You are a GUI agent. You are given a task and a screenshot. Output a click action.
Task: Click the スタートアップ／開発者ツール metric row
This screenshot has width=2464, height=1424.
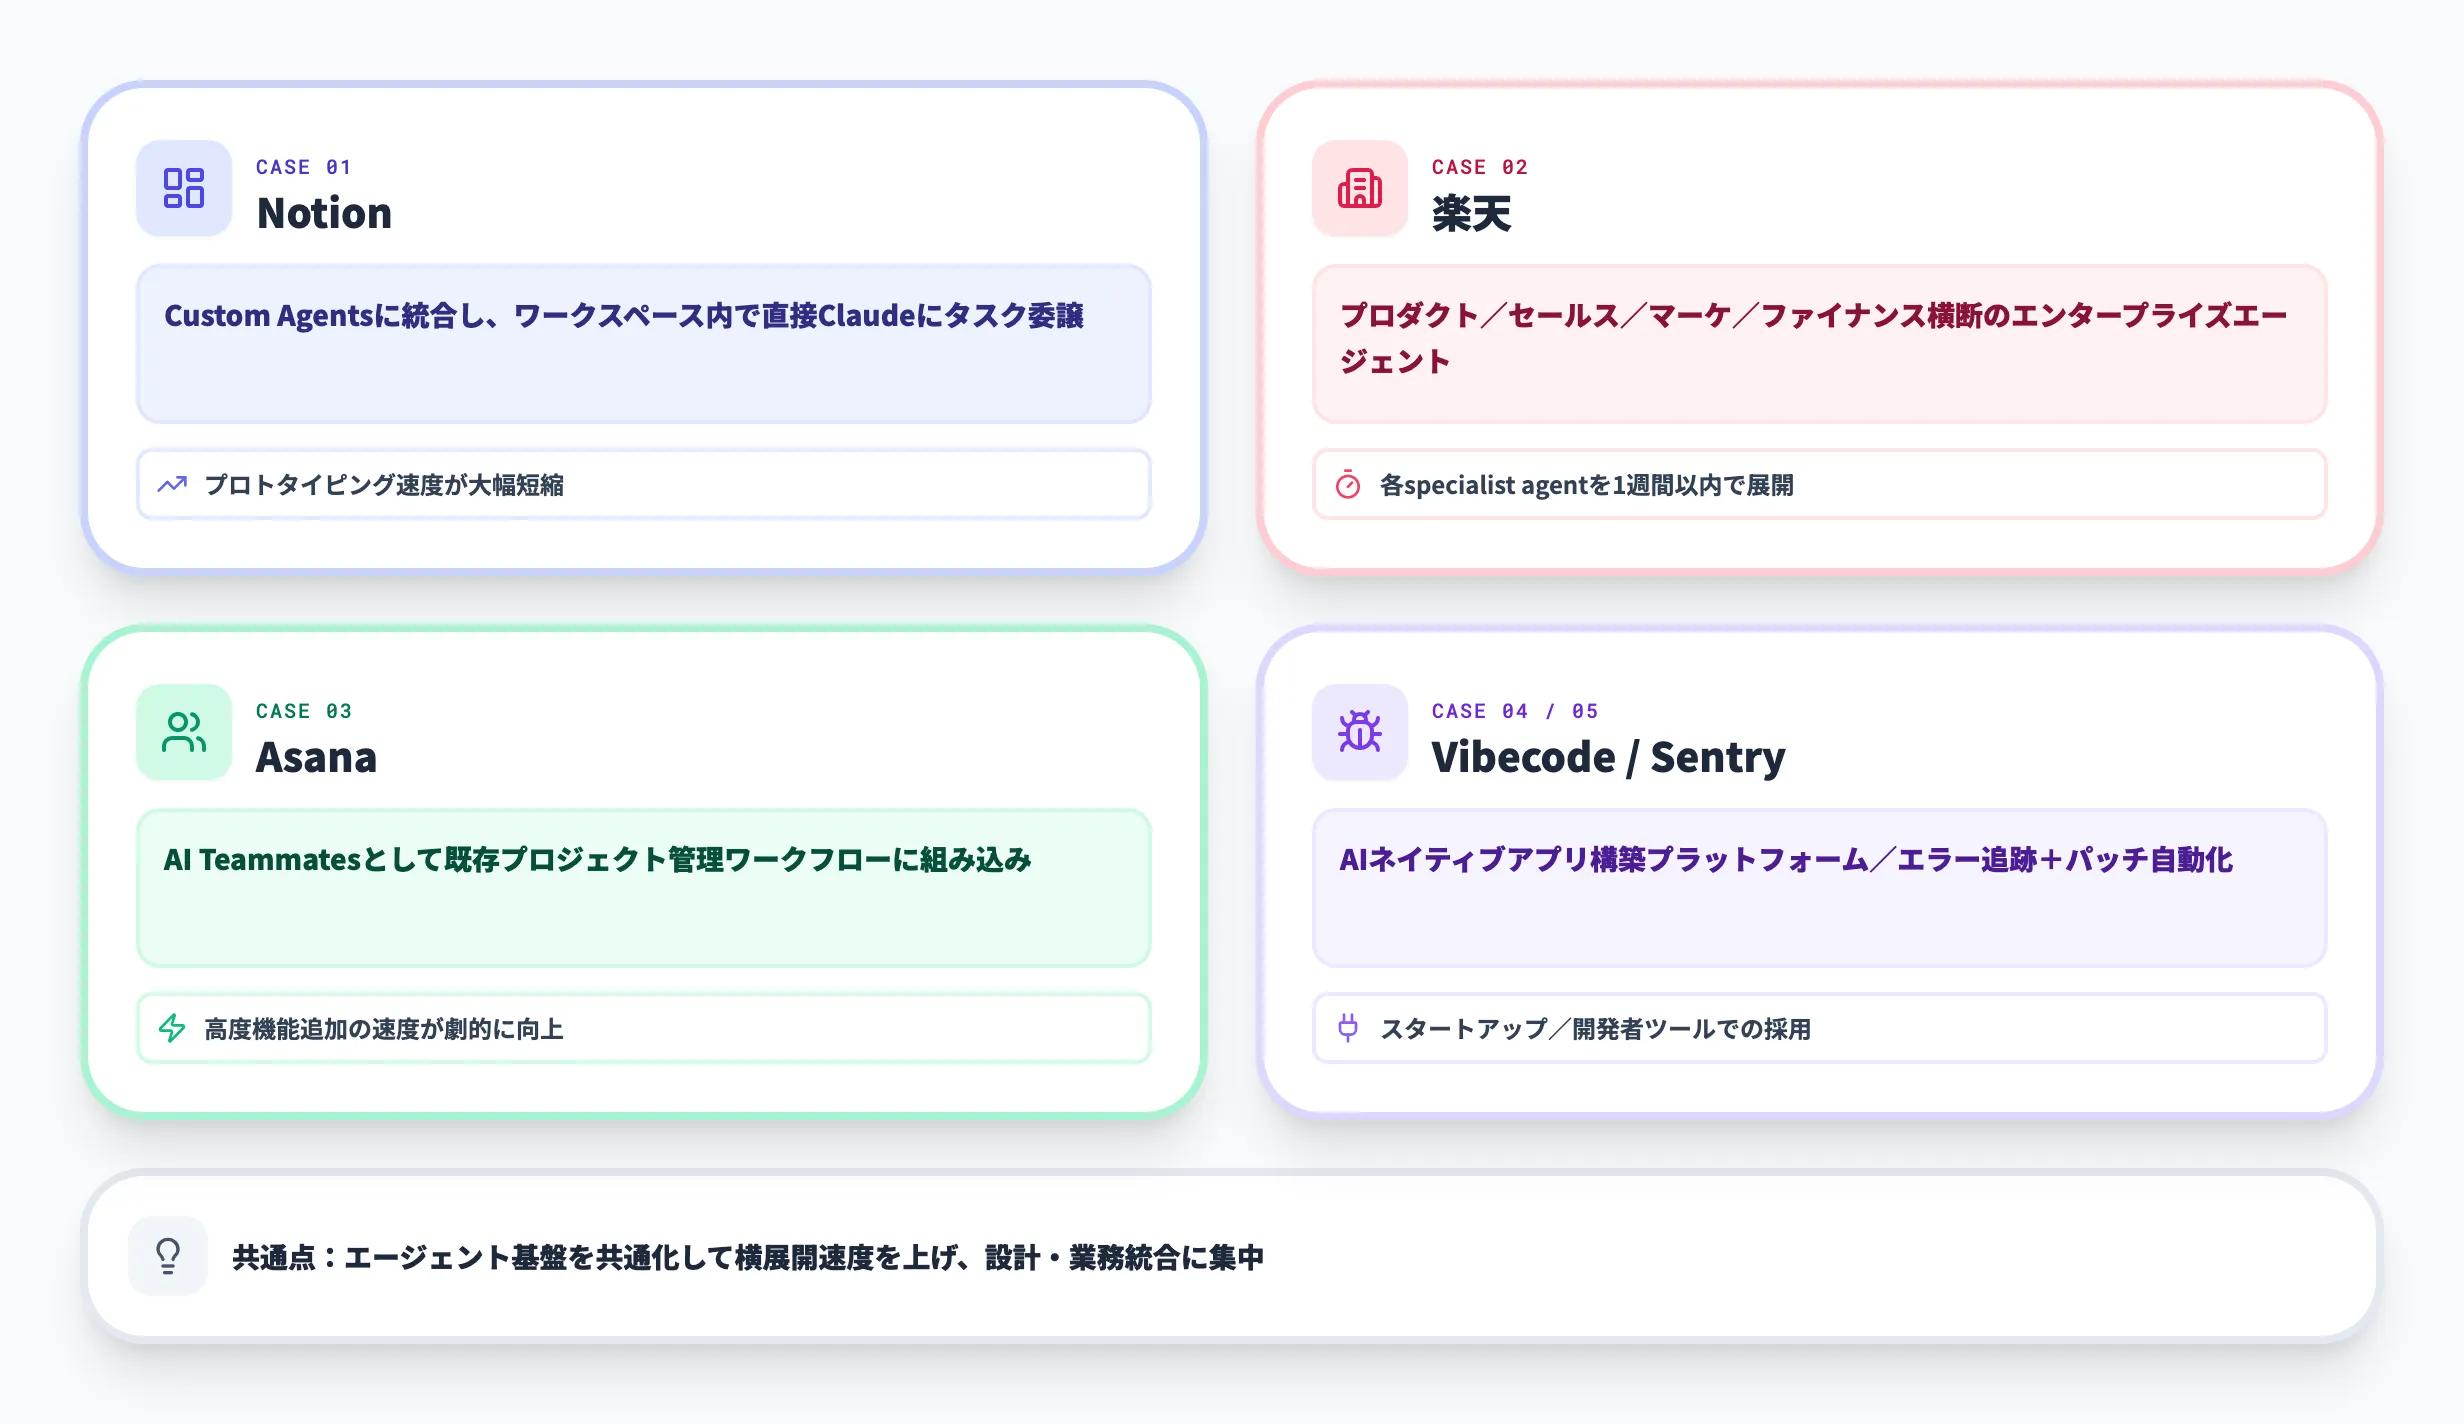coord(1818,1028)
